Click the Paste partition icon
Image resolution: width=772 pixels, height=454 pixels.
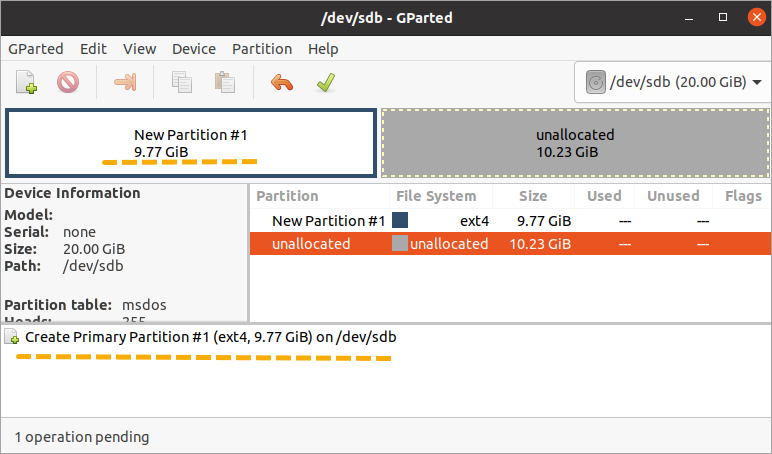(225, 82)
